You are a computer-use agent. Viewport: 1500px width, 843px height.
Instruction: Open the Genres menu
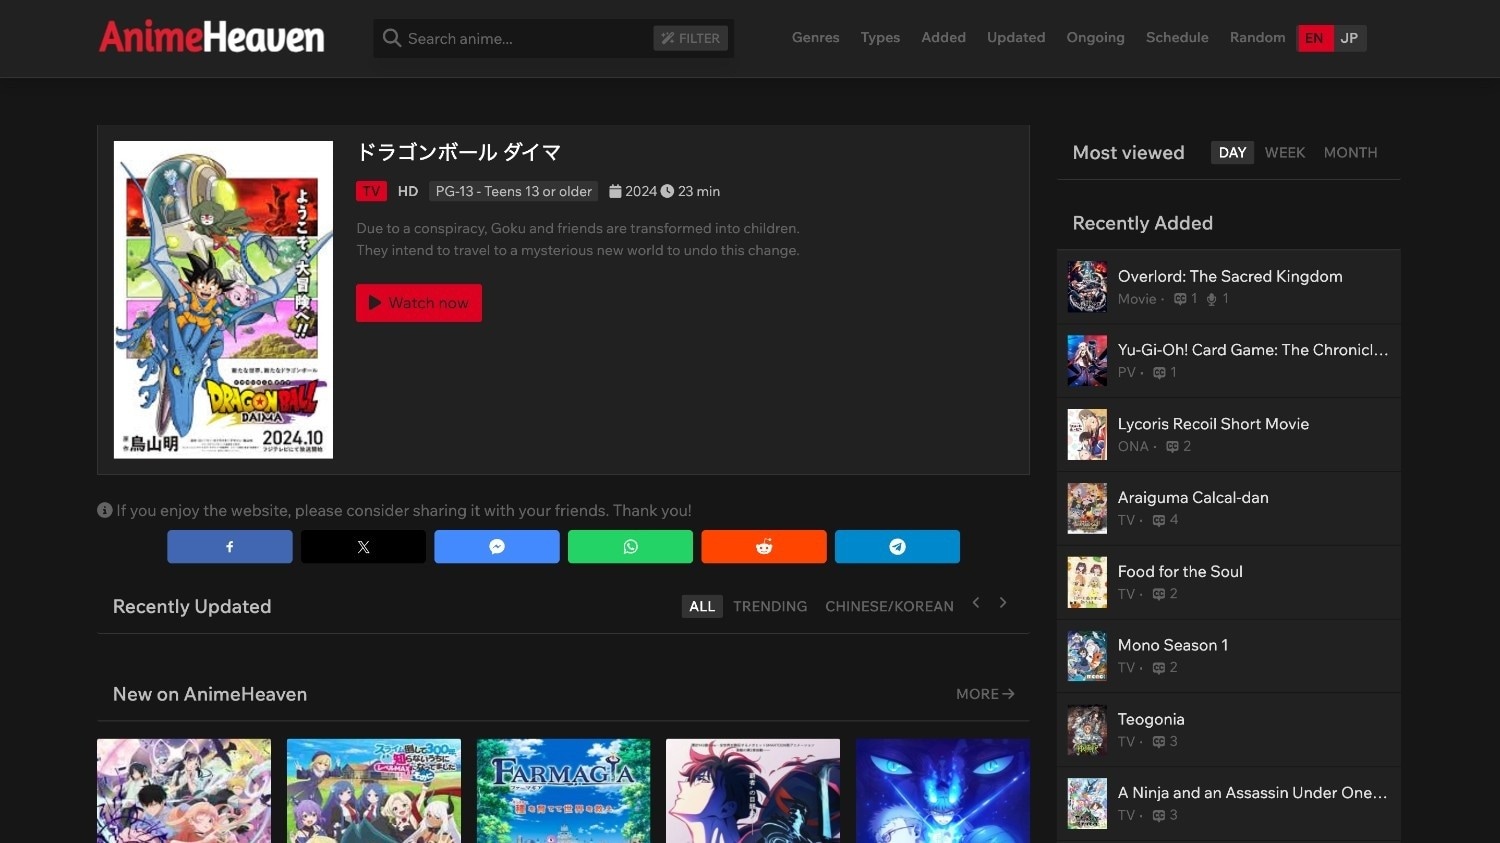[x=816, y=38]
